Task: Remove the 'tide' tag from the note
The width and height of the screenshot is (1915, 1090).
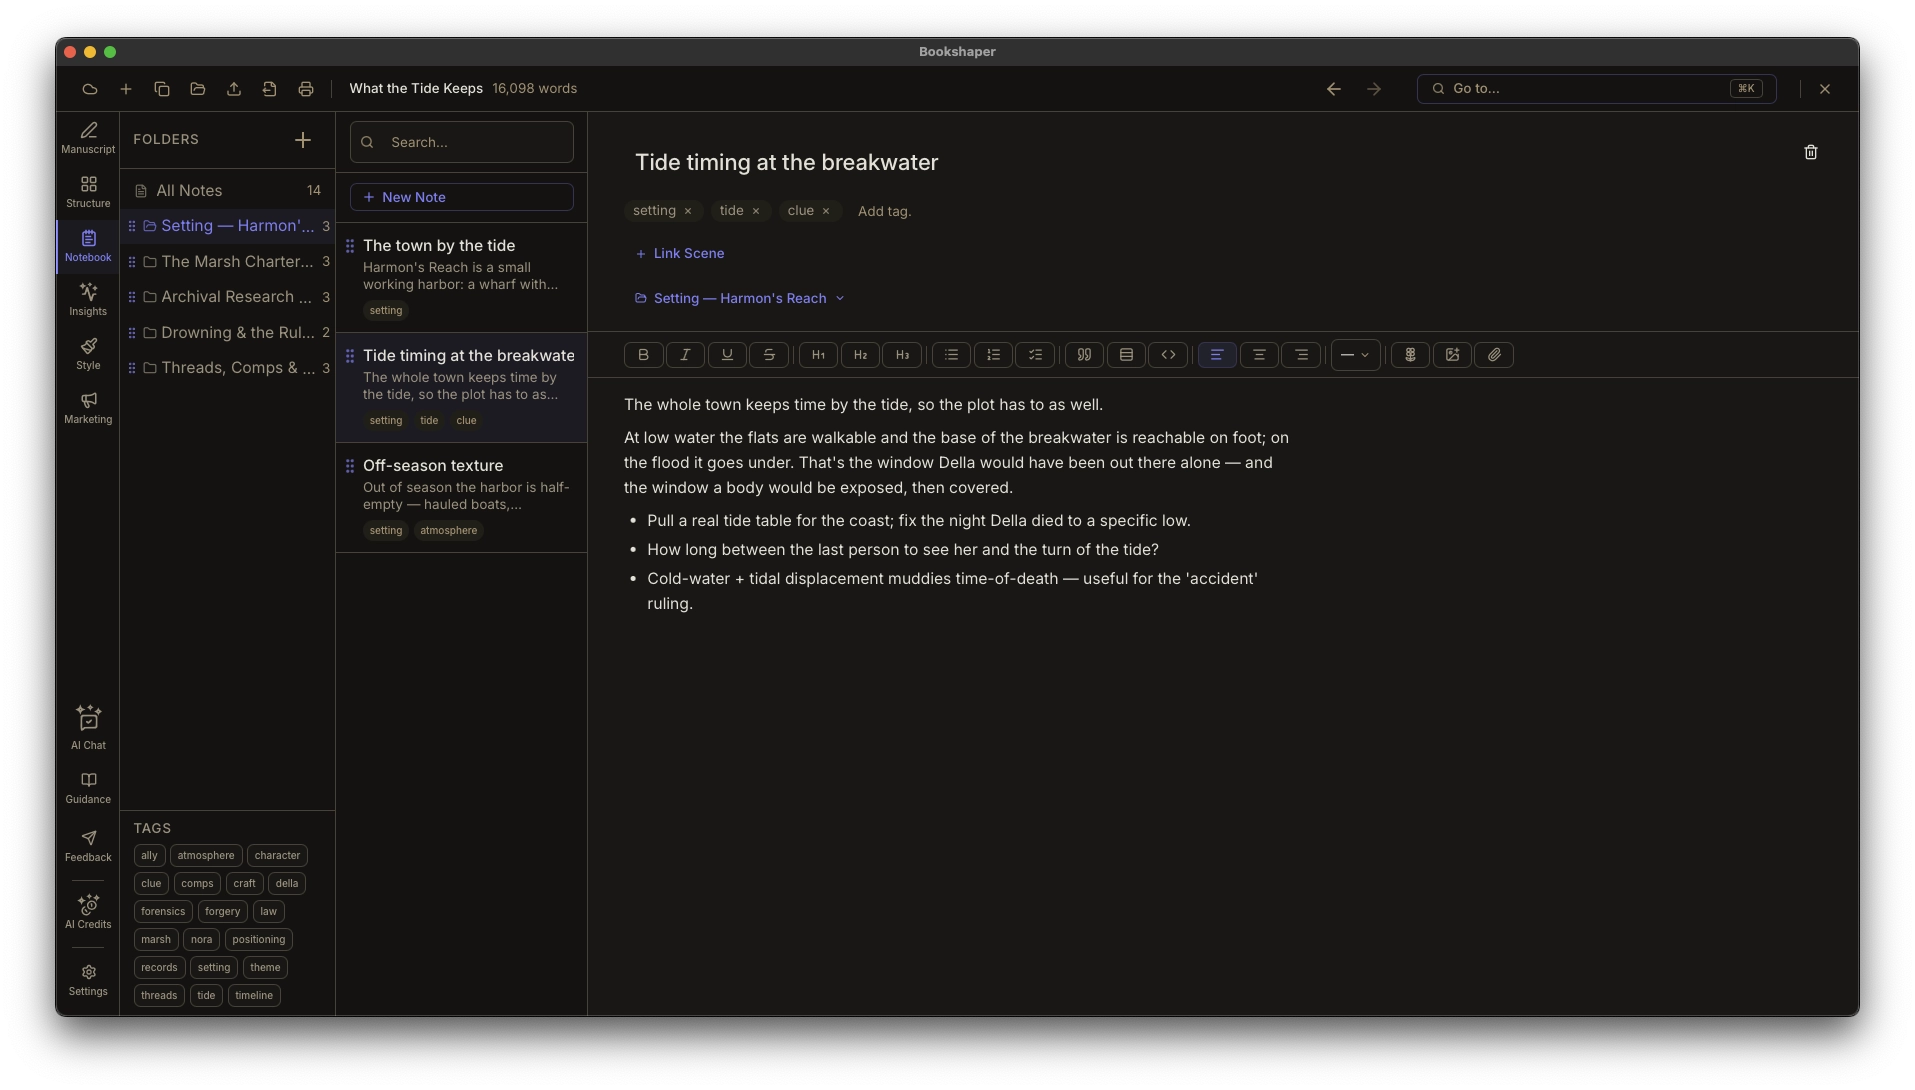Action: coord(756,211)
